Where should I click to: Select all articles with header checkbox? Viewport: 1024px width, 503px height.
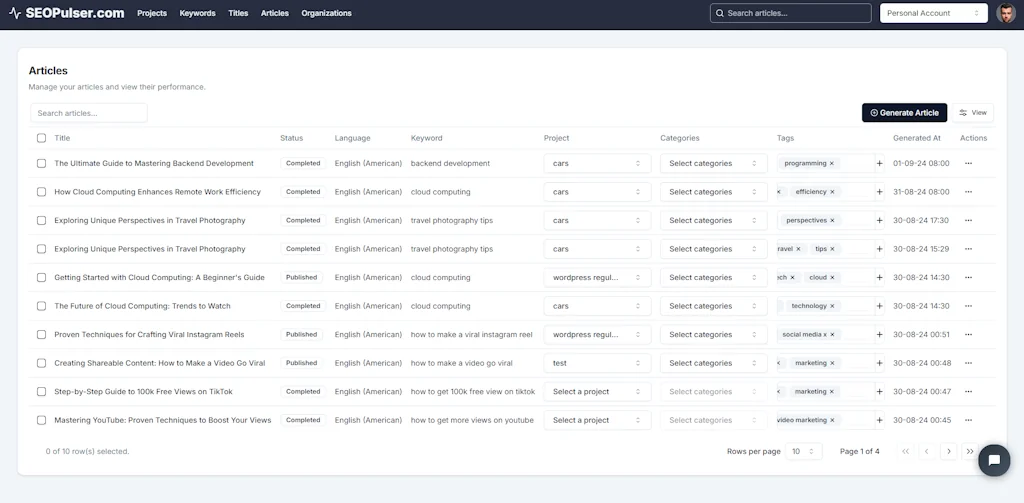tap(41, 138)
